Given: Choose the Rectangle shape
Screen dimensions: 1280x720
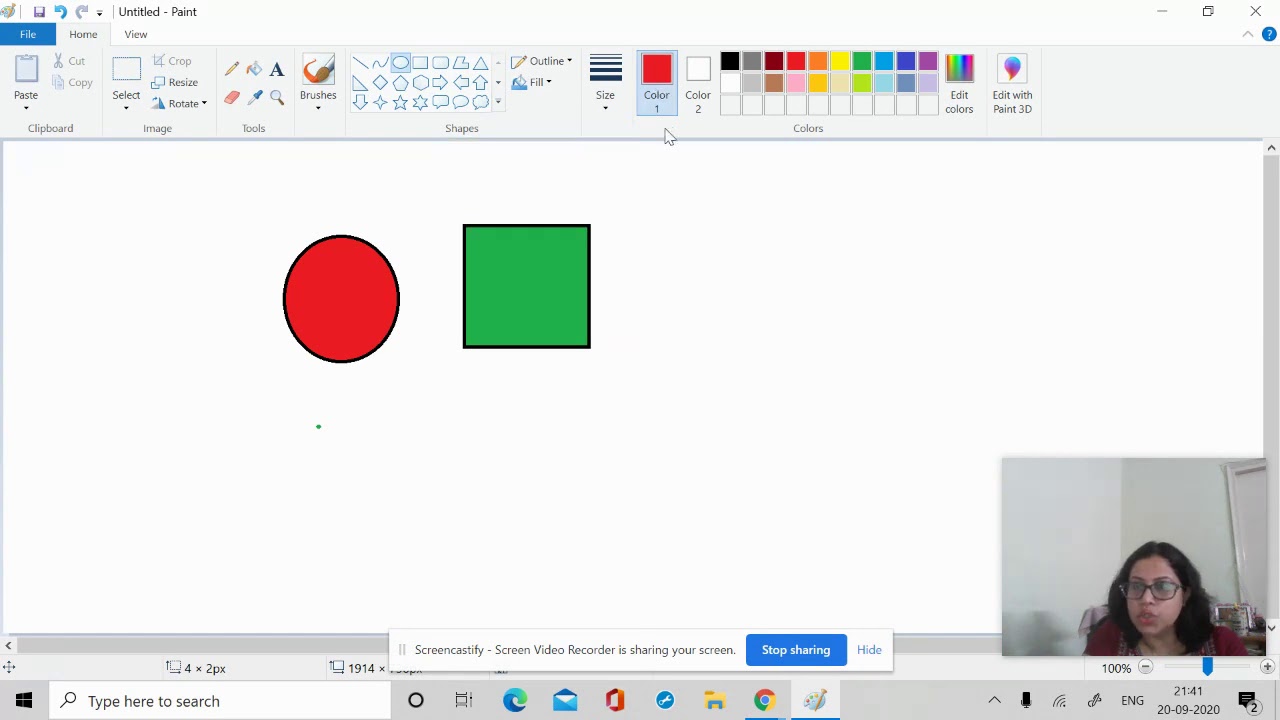Looking at the screenshot, I should (420, 63).
